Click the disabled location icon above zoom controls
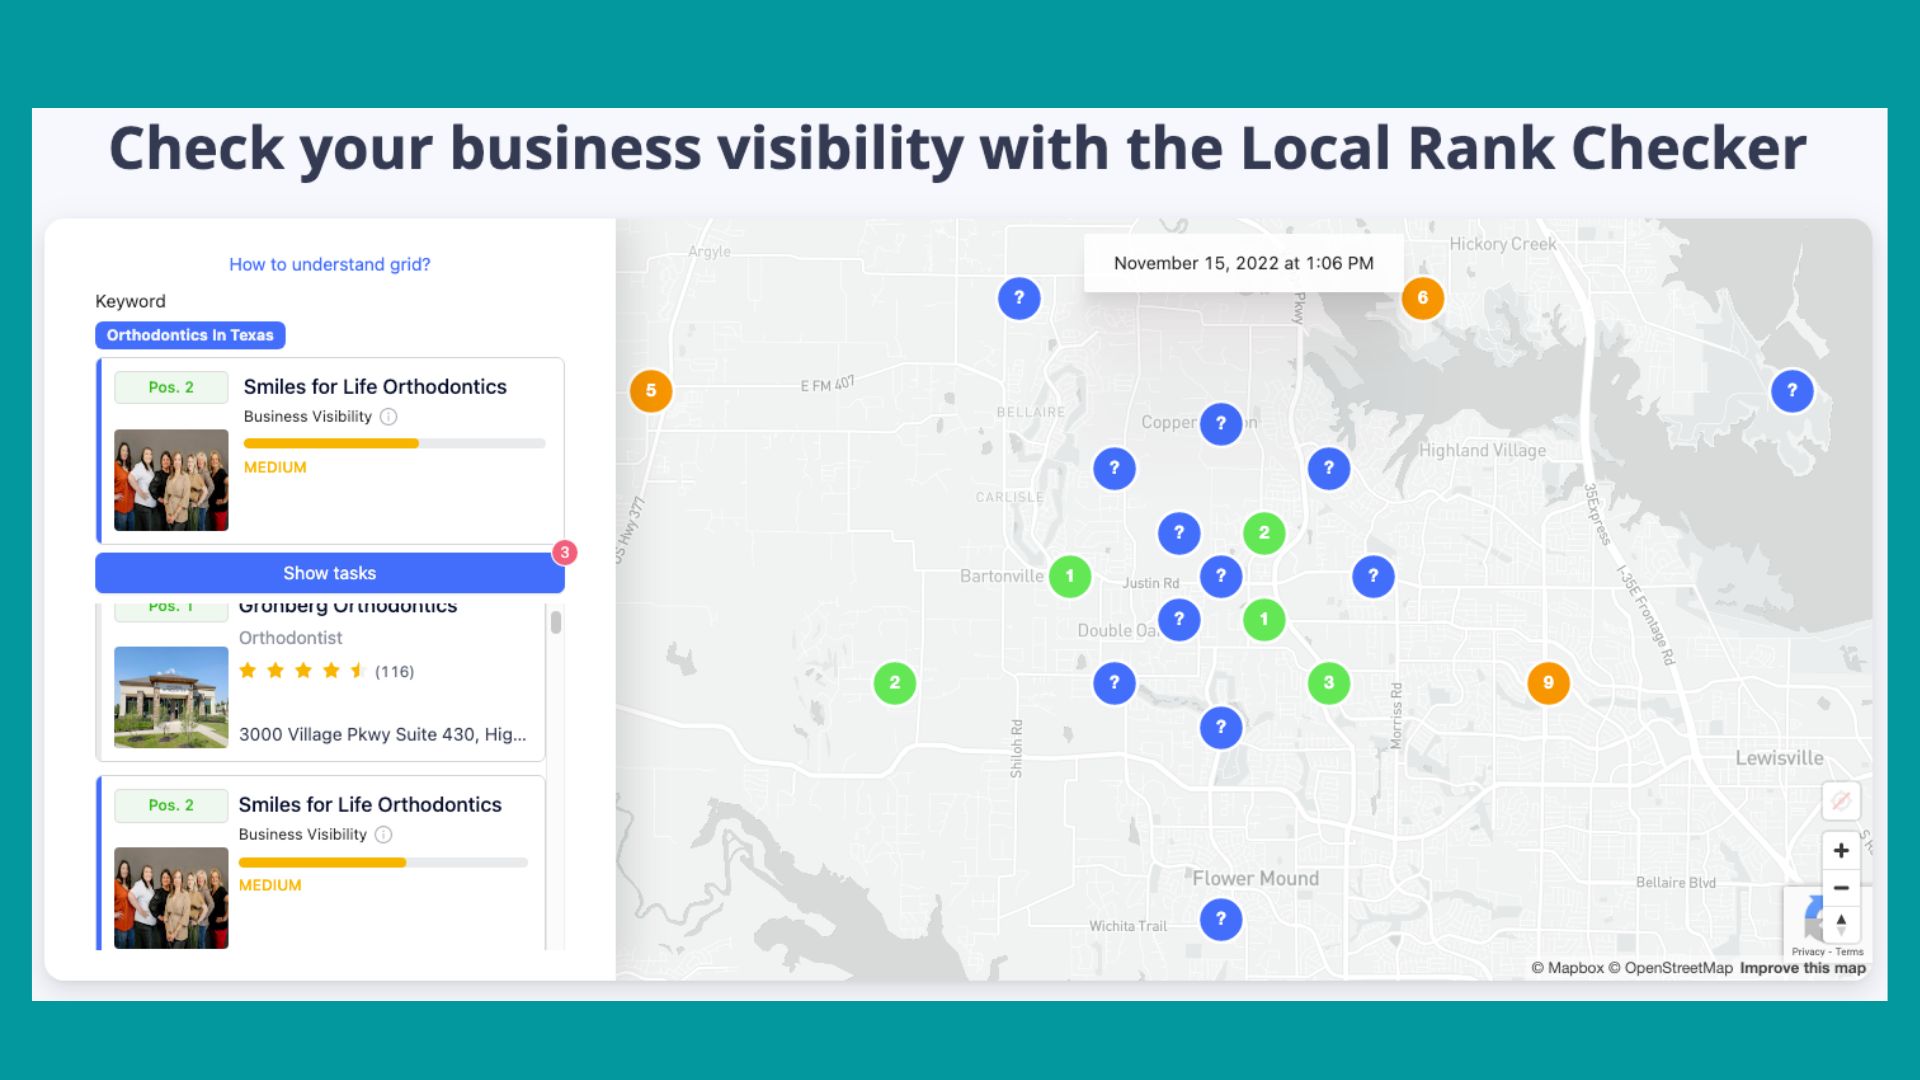The width and height of the screenshot is (1920, 1080). 1840,801
